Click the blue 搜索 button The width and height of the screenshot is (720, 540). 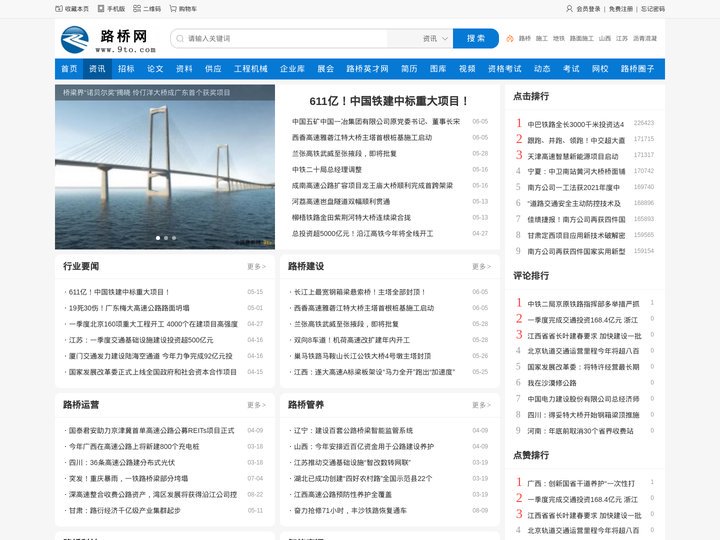tap(476, 39)
